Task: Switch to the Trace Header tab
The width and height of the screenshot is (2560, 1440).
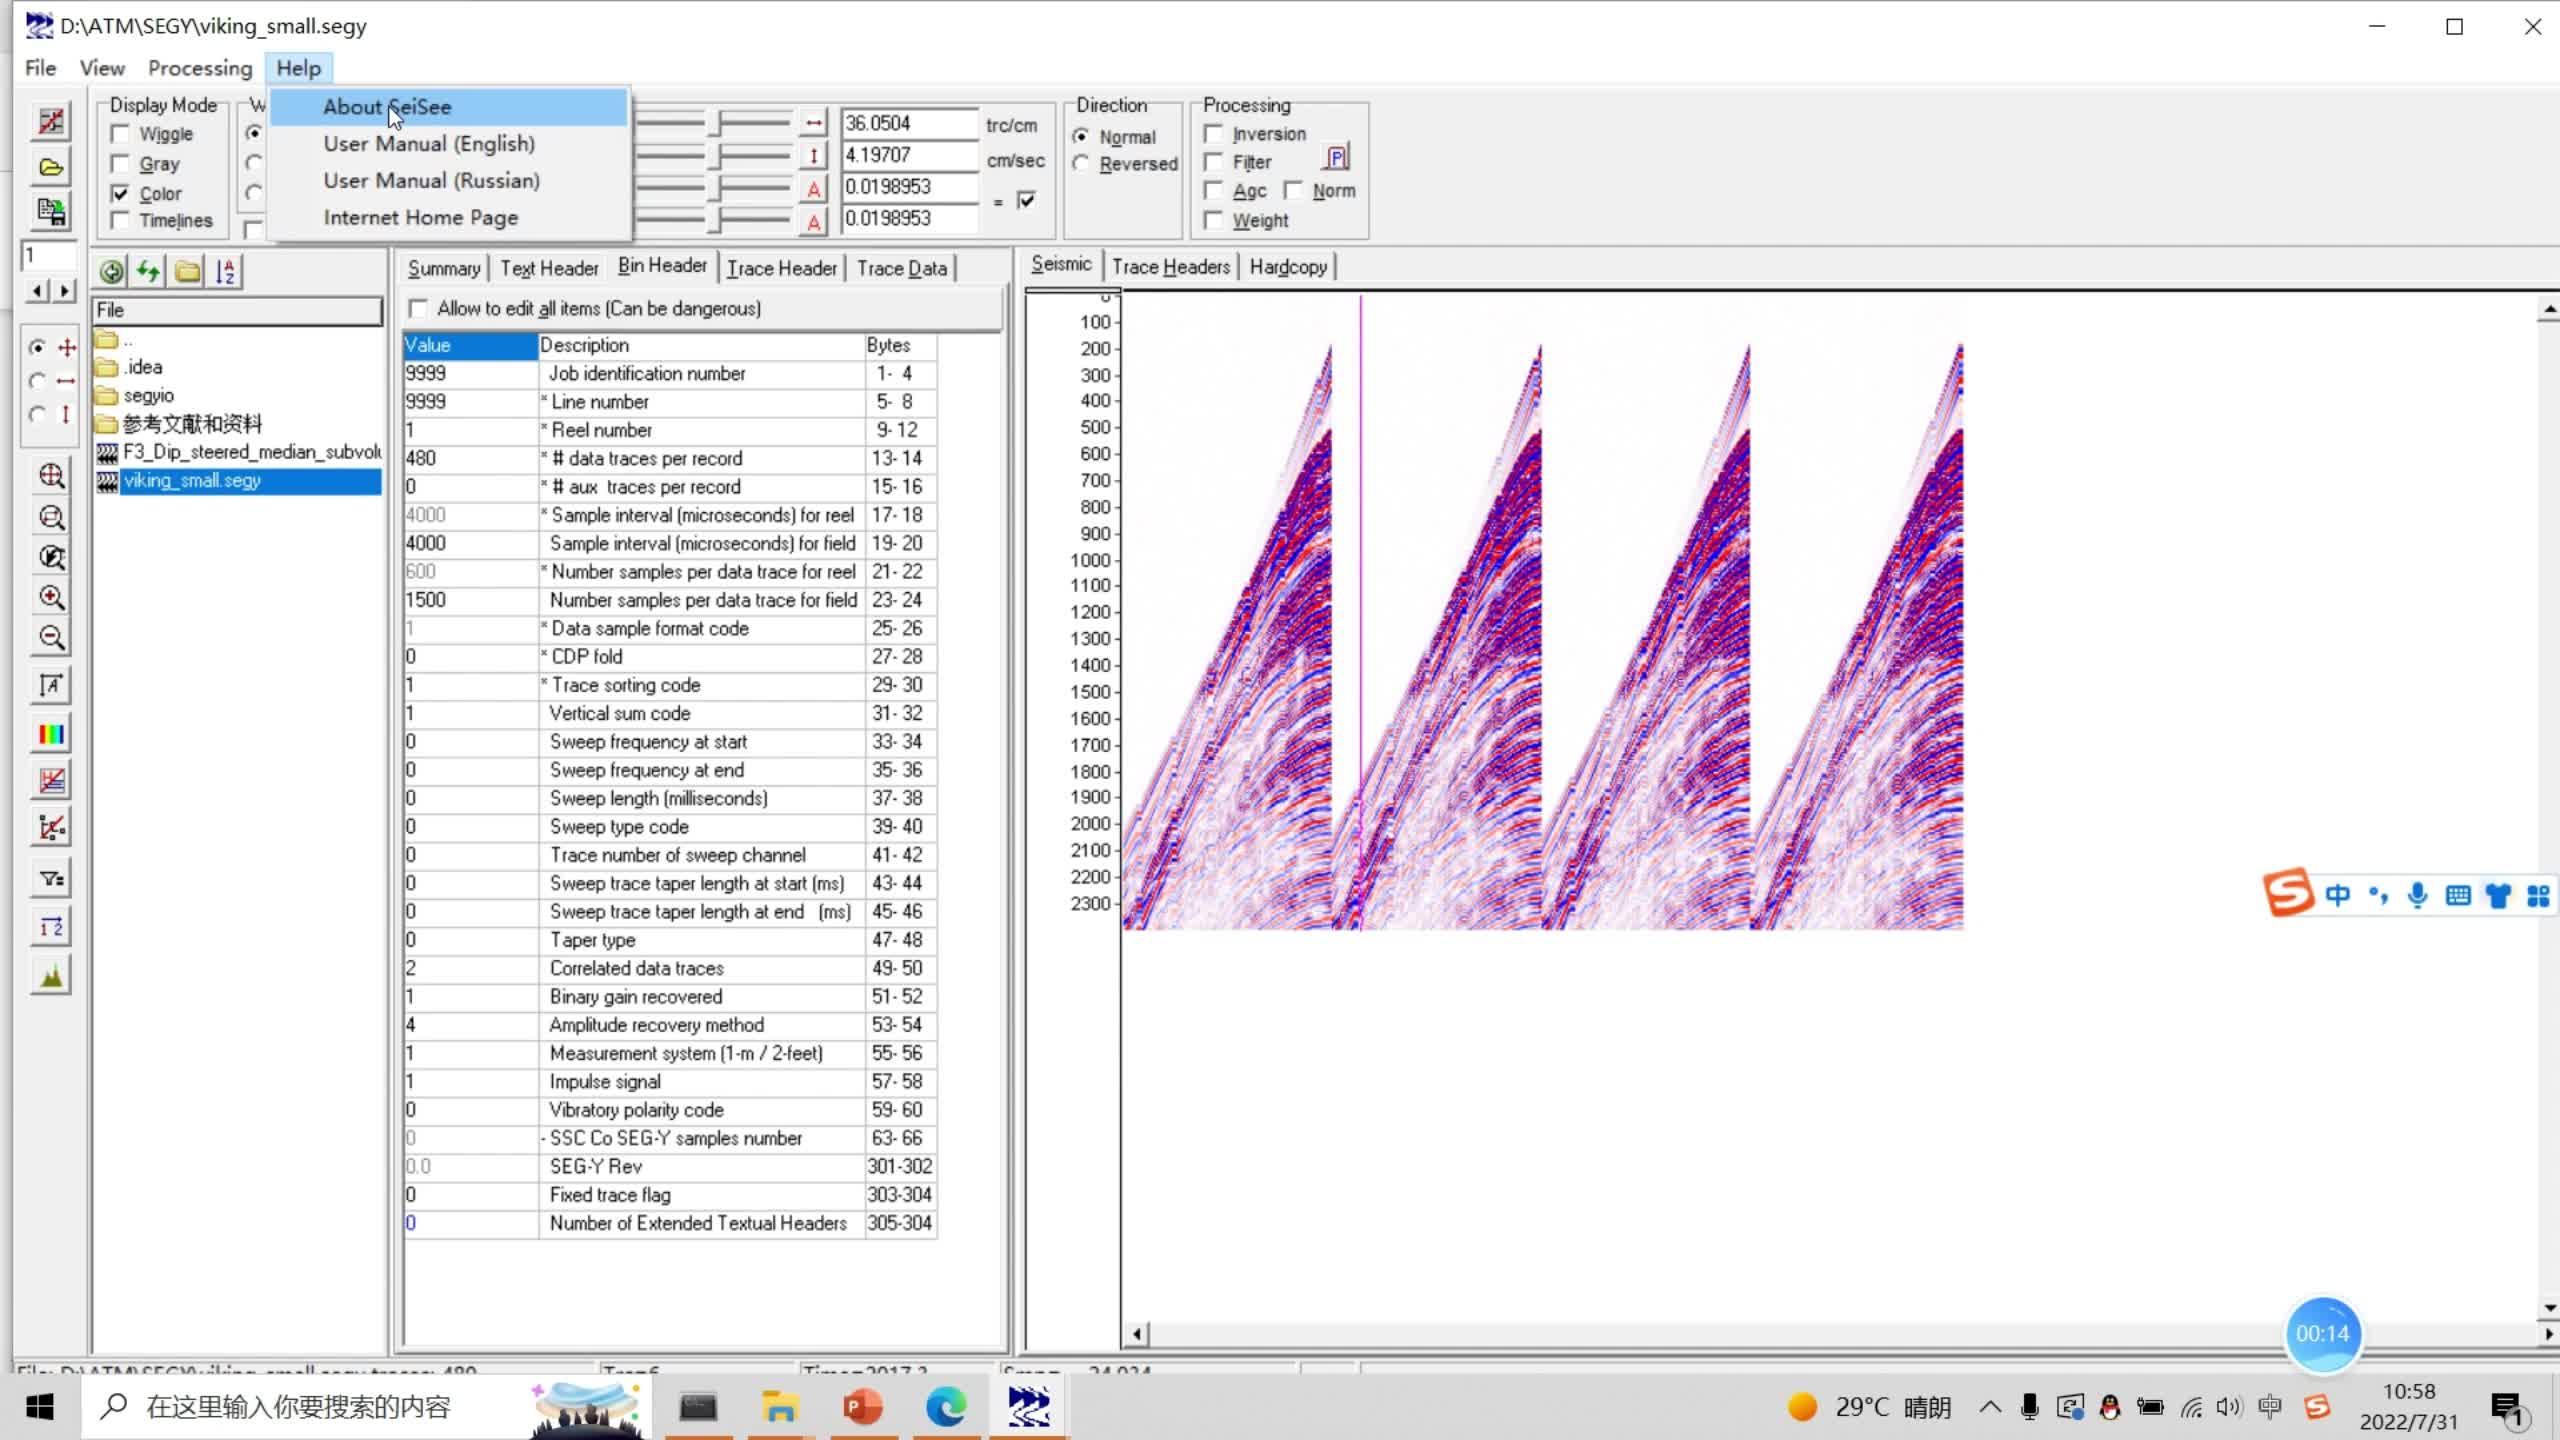Action: point(781,268)
